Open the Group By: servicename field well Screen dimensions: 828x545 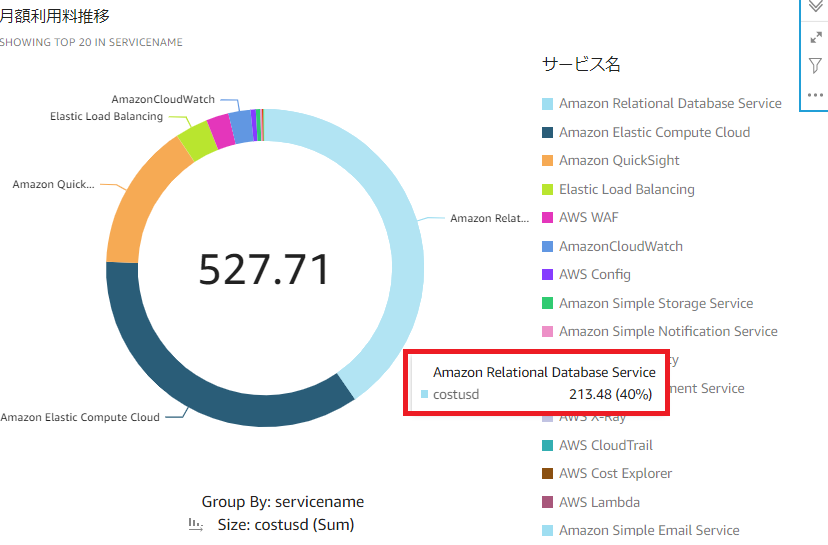(283, 502)
